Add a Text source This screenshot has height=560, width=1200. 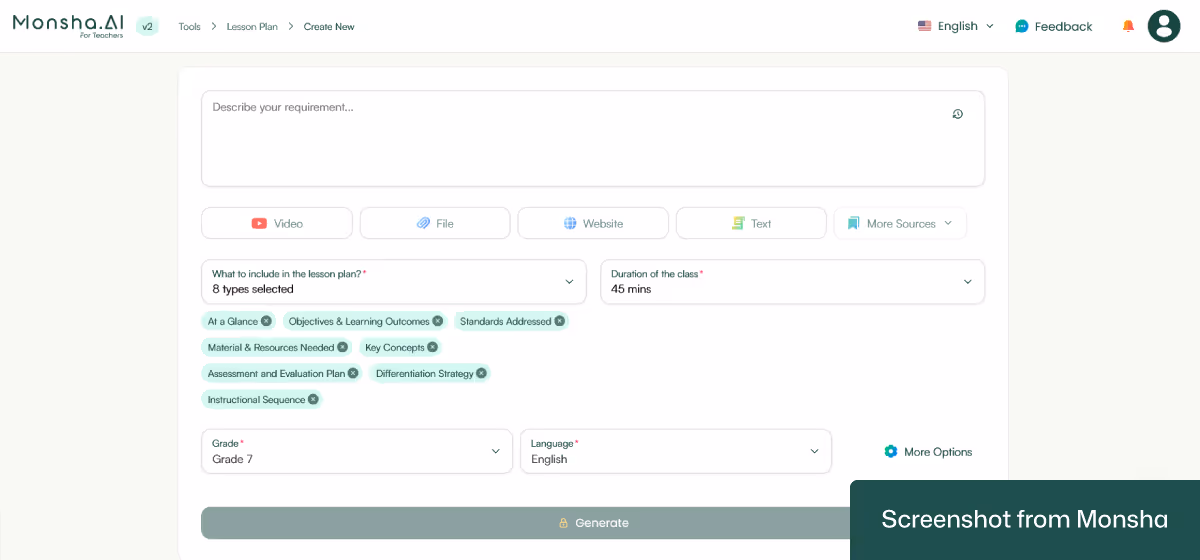click(751, 223)
